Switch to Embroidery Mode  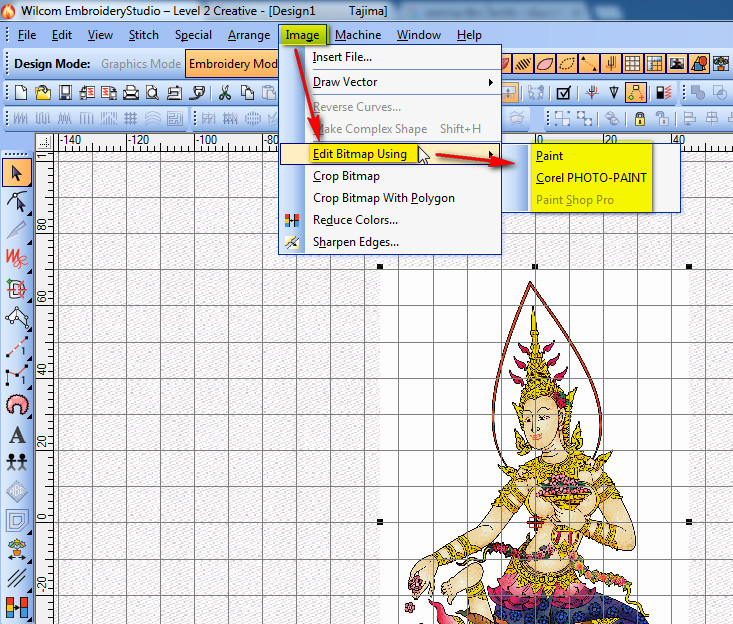pos(232,64)
